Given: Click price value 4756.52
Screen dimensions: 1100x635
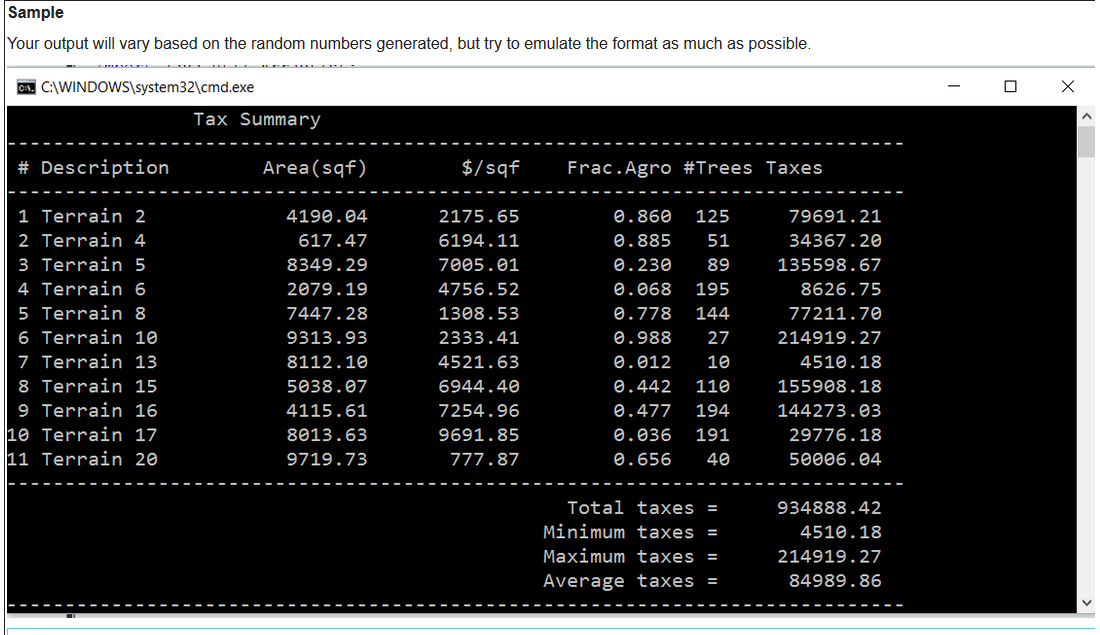Looking at the screenshot, I should [478, 289].
